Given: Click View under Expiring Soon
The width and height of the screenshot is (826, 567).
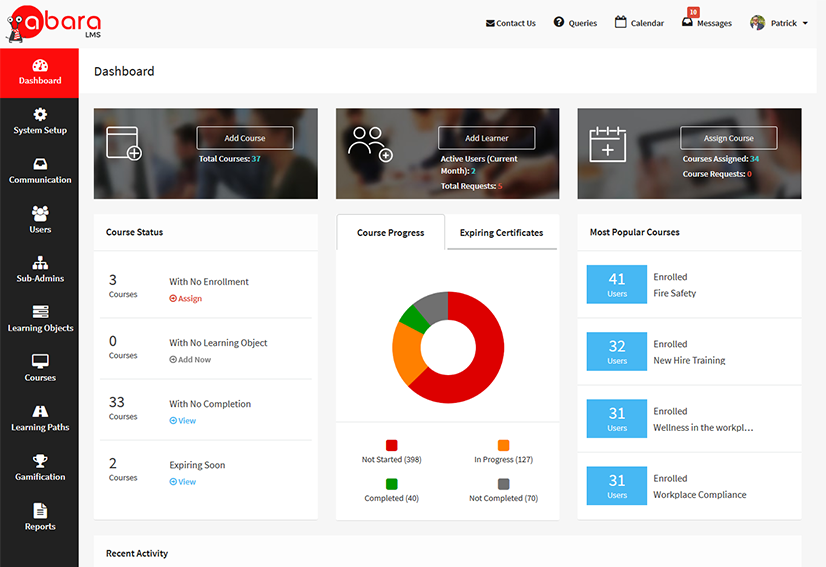Looking at the screenshot, I should [183, 482].
